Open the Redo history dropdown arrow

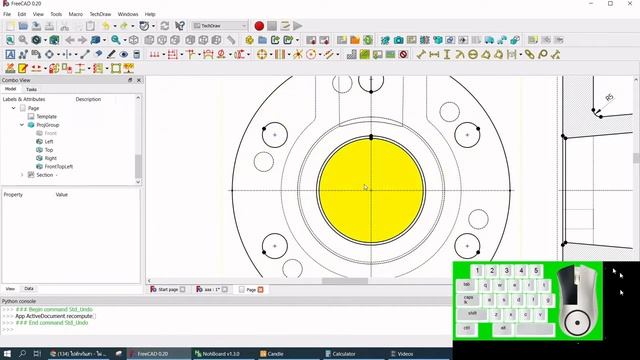point(133,26)
